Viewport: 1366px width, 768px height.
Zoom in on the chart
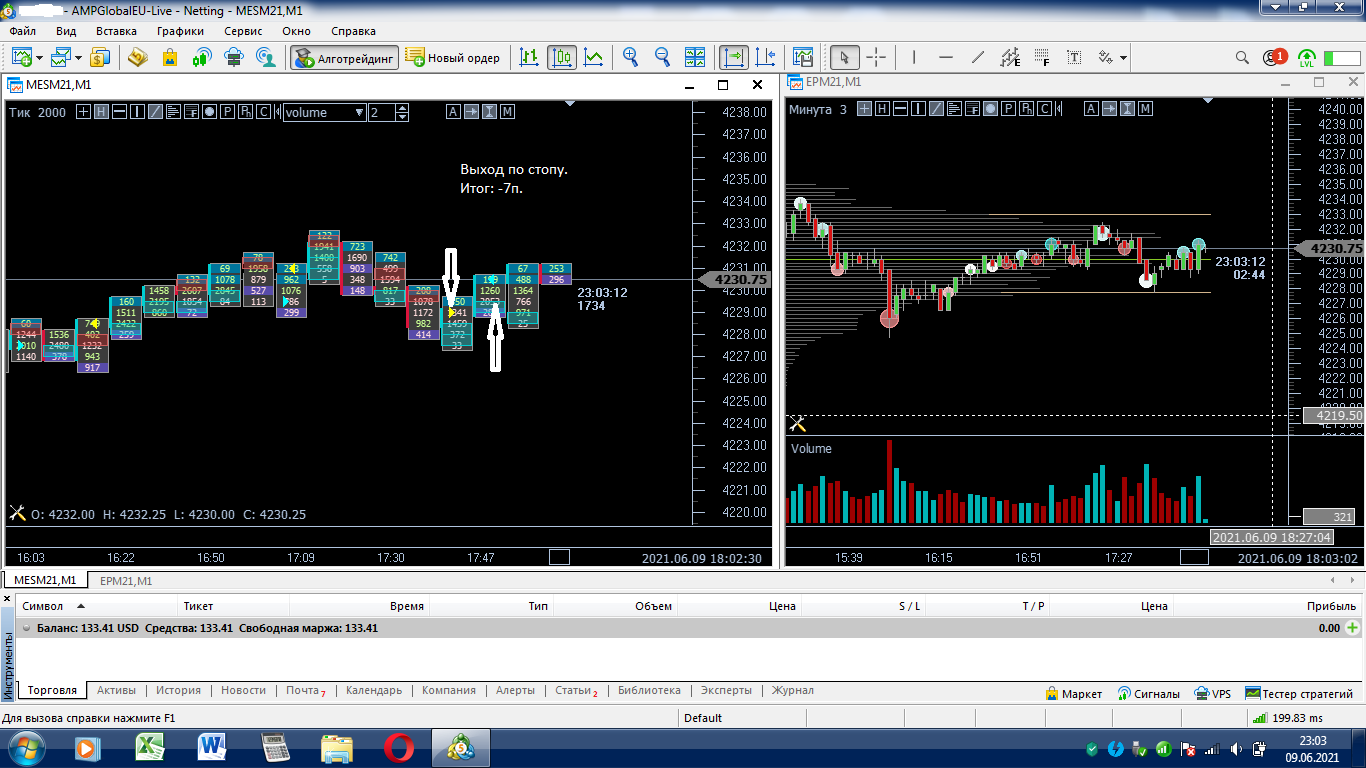(x=631, y=57)
